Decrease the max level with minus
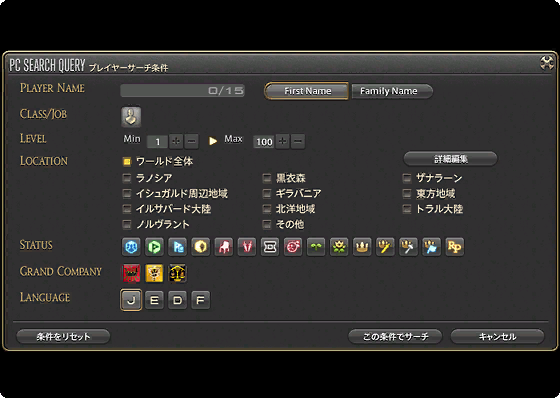The width and height of the screenshot is (560, 400). pyautogui.click(x=298, y=141)
